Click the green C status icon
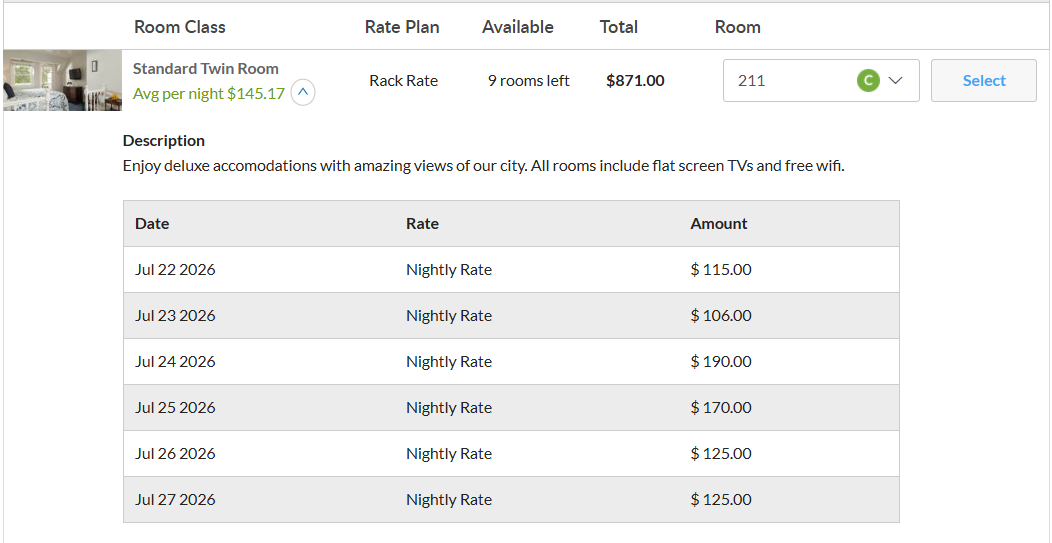The width and height of the screenshot is (1052, 543). tap(867, 81)
